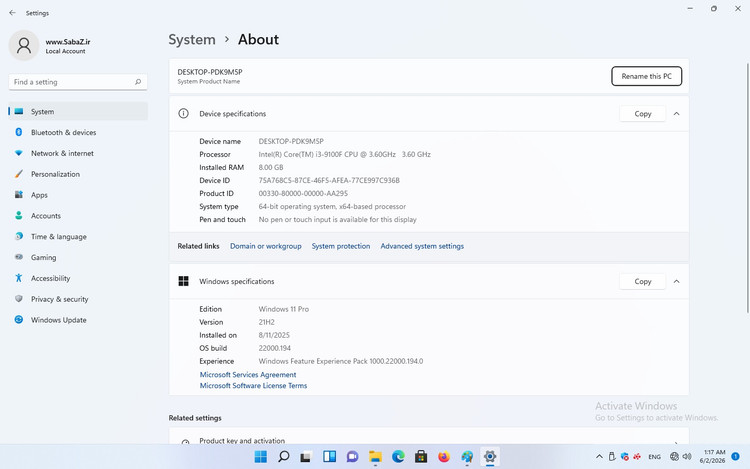
Task: Go to Network & internet
Action: tap(78, 153)
